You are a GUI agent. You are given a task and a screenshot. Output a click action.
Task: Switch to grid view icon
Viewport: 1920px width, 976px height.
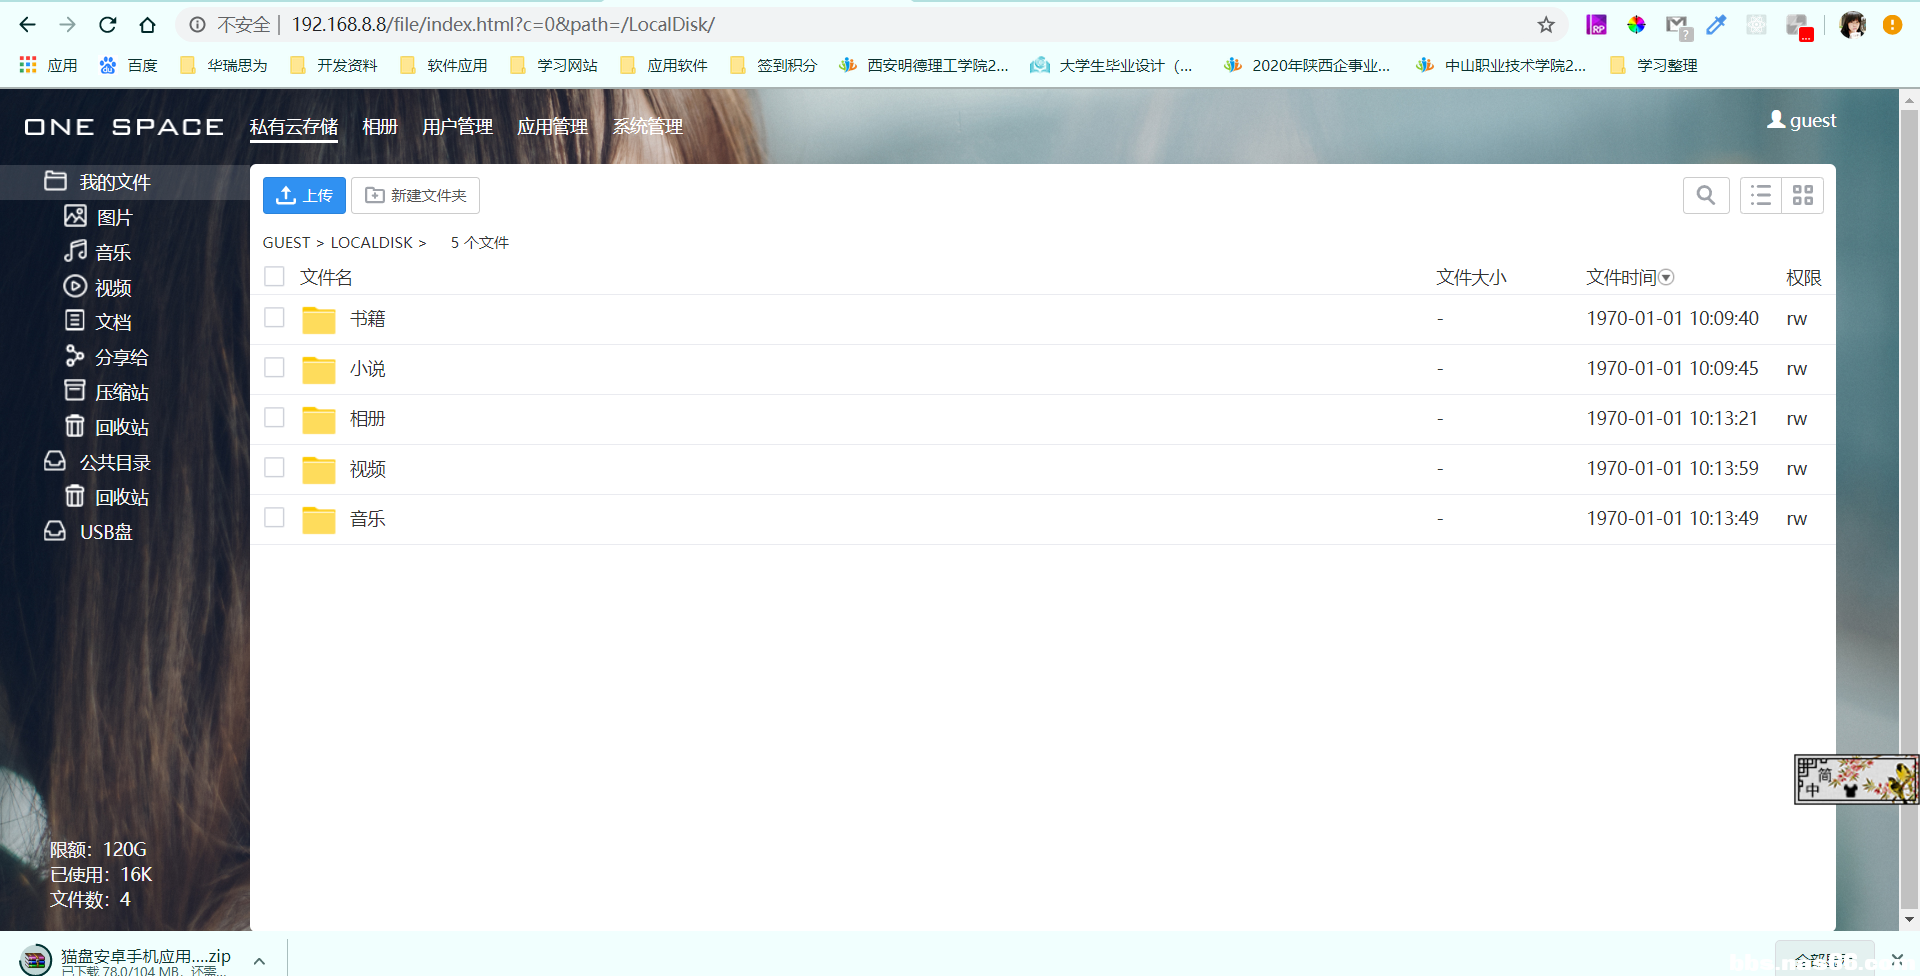click(x=1803, y=195)
